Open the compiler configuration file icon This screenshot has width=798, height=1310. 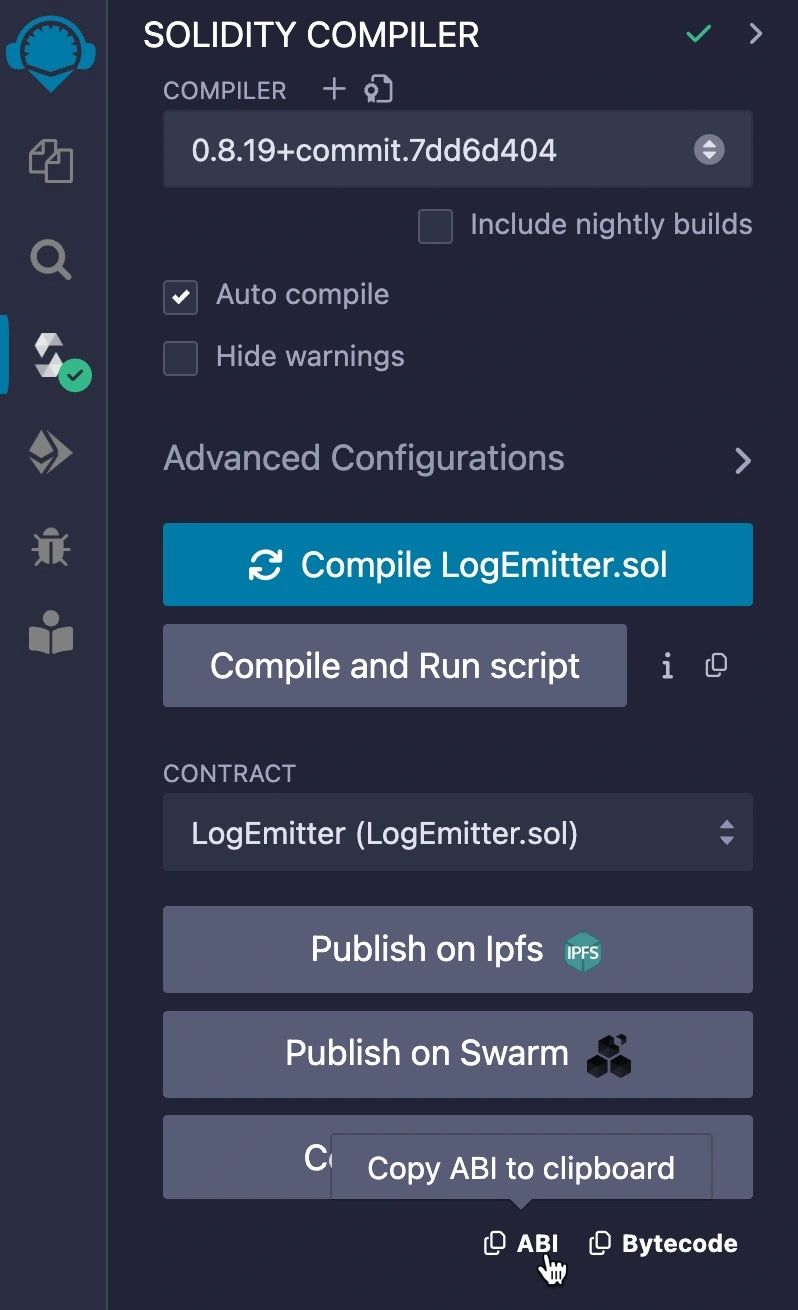pos(376,89)
